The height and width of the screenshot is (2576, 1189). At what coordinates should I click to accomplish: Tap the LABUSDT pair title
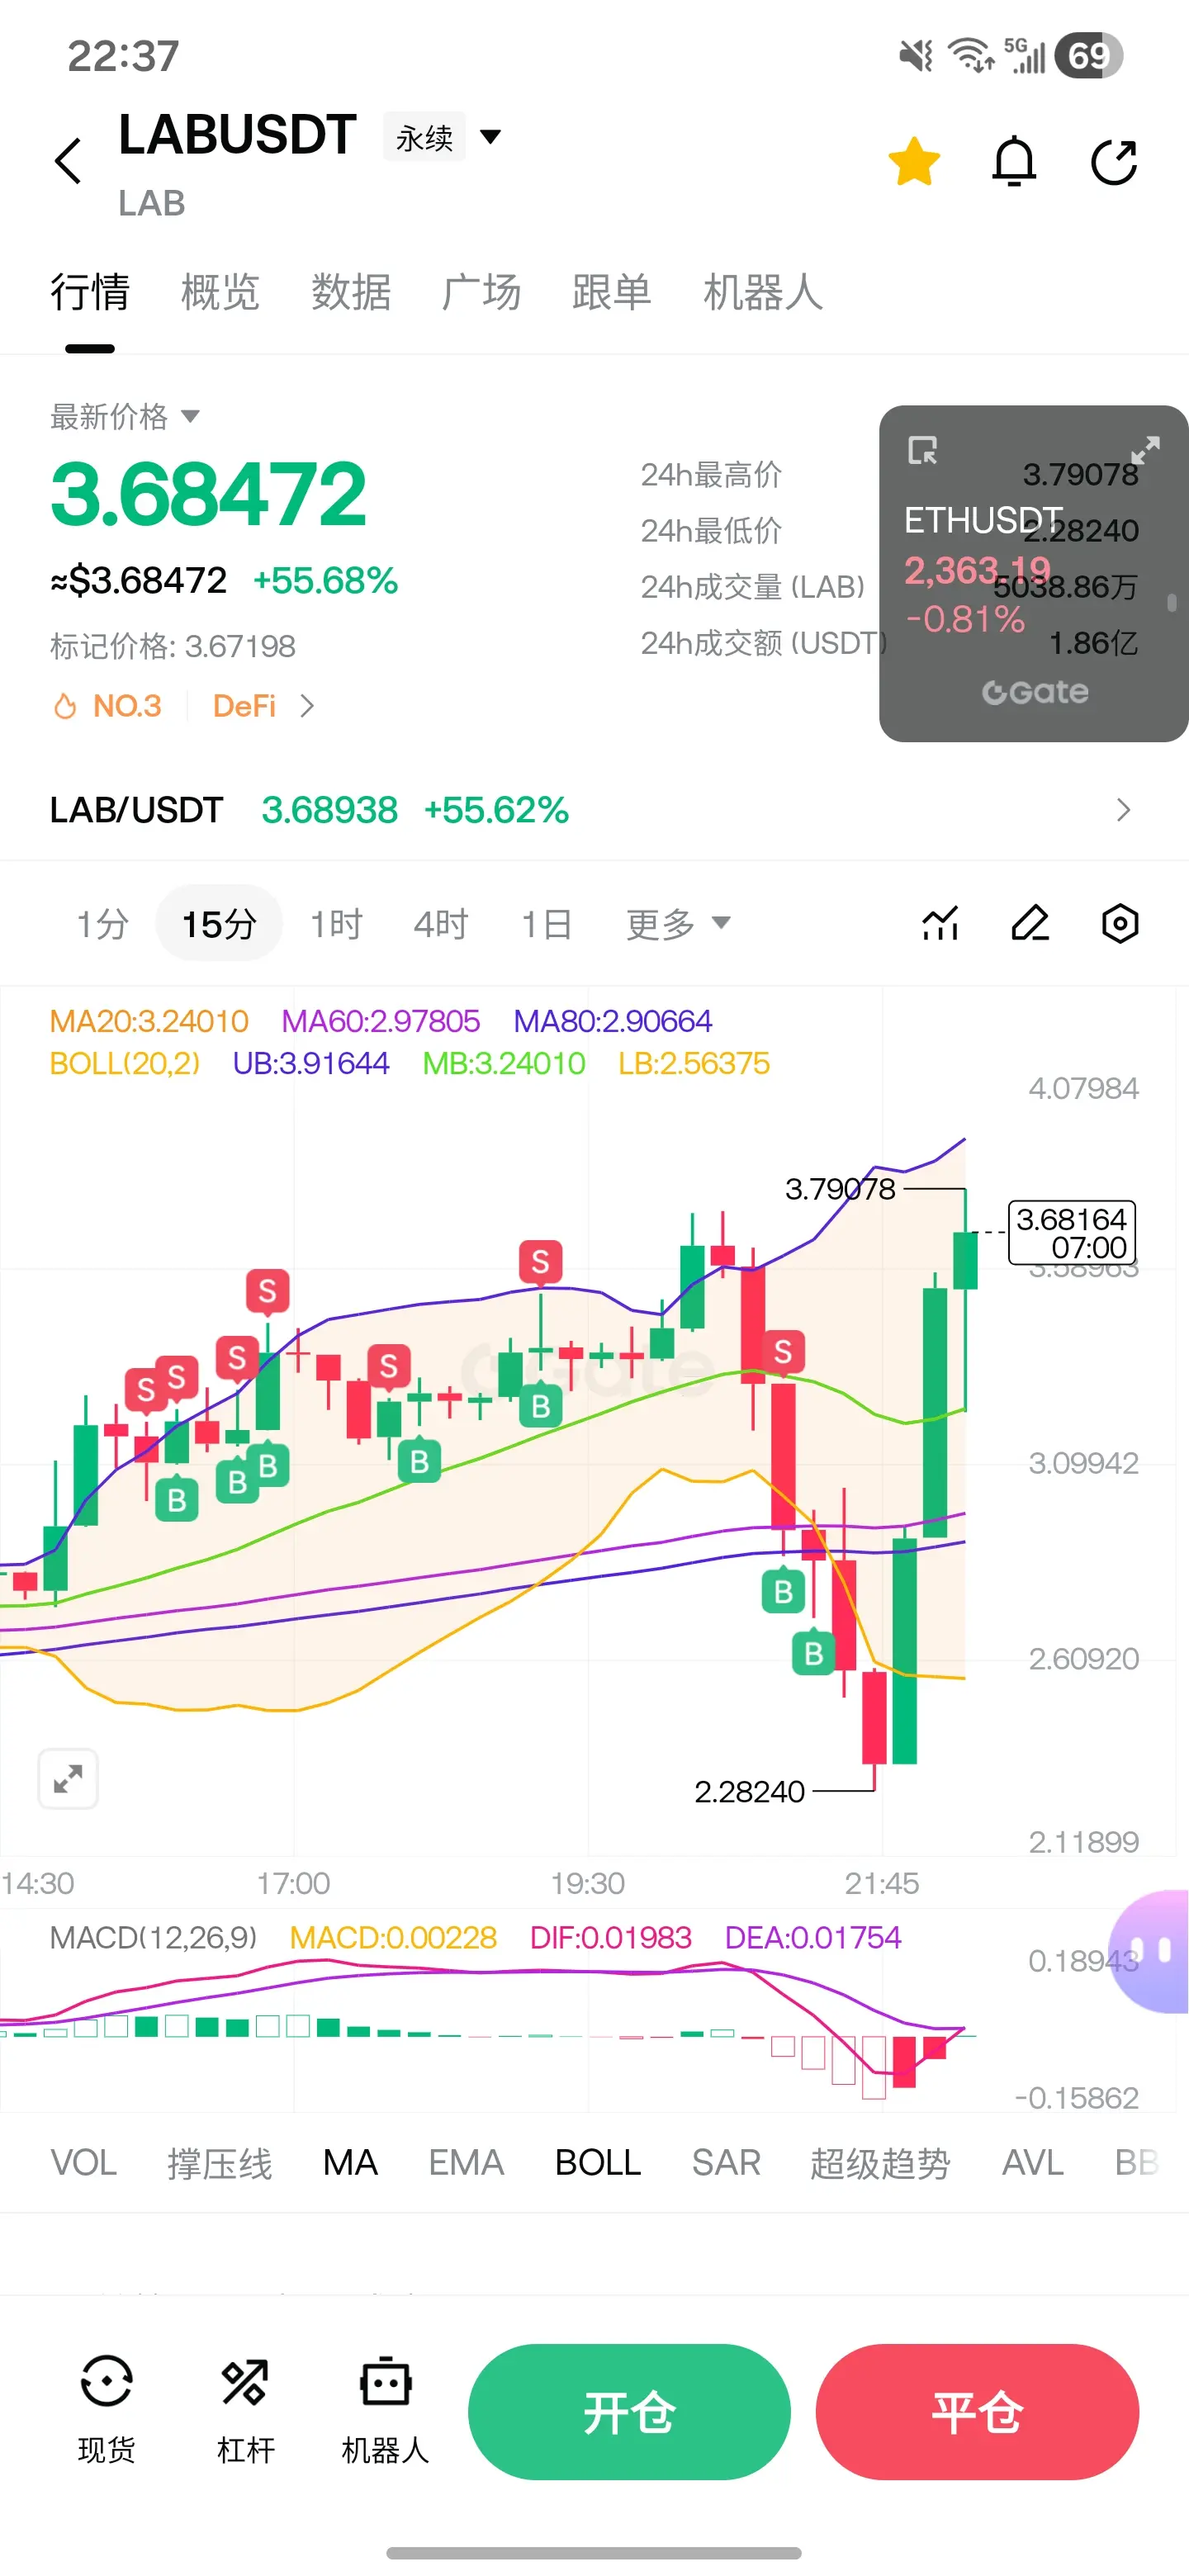click(x=237, y=135)
